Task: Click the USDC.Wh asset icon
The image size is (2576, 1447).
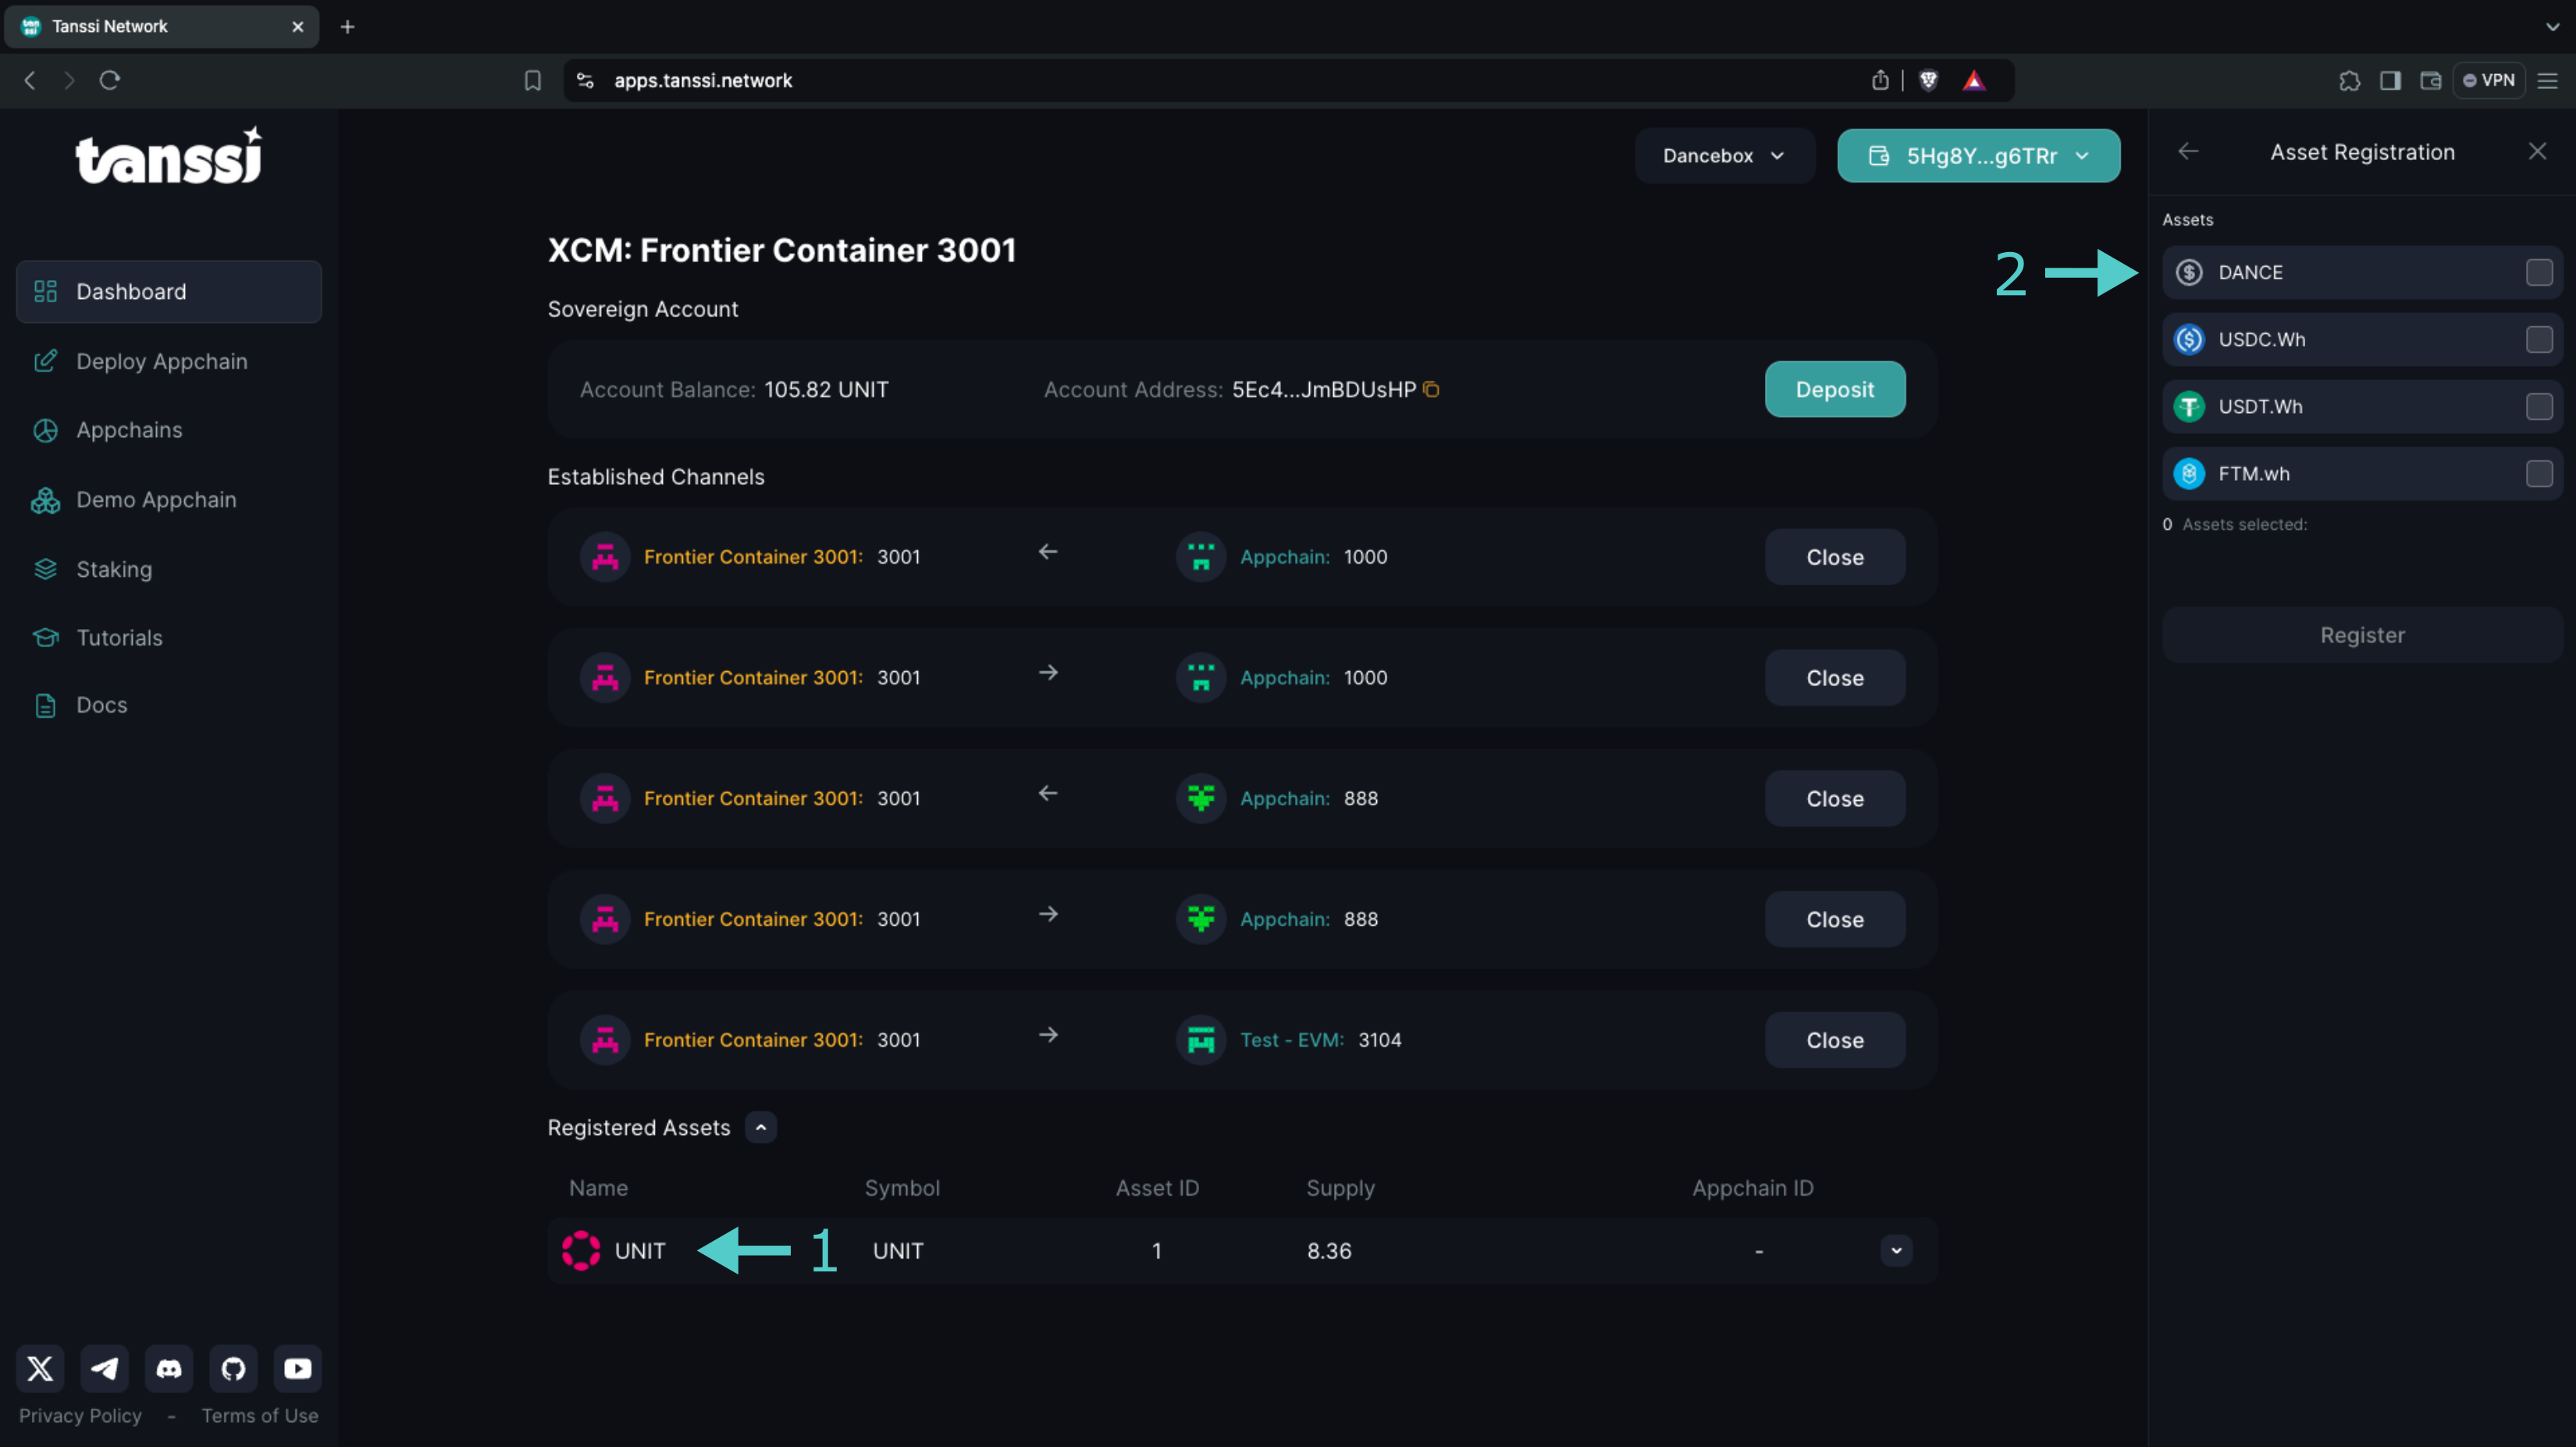Action: point(2189,339)
